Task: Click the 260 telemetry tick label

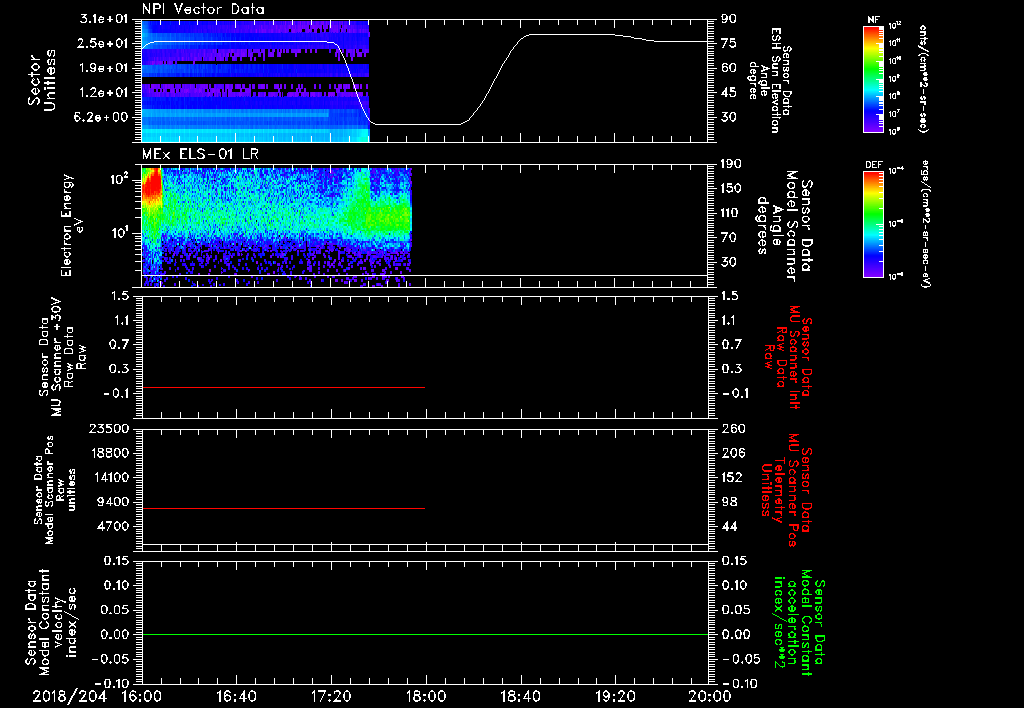Action: [733, 428]
